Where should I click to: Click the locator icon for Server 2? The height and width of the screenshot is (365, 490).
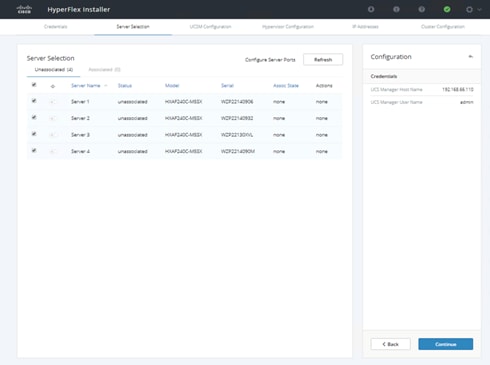click(x=53, y=118)
